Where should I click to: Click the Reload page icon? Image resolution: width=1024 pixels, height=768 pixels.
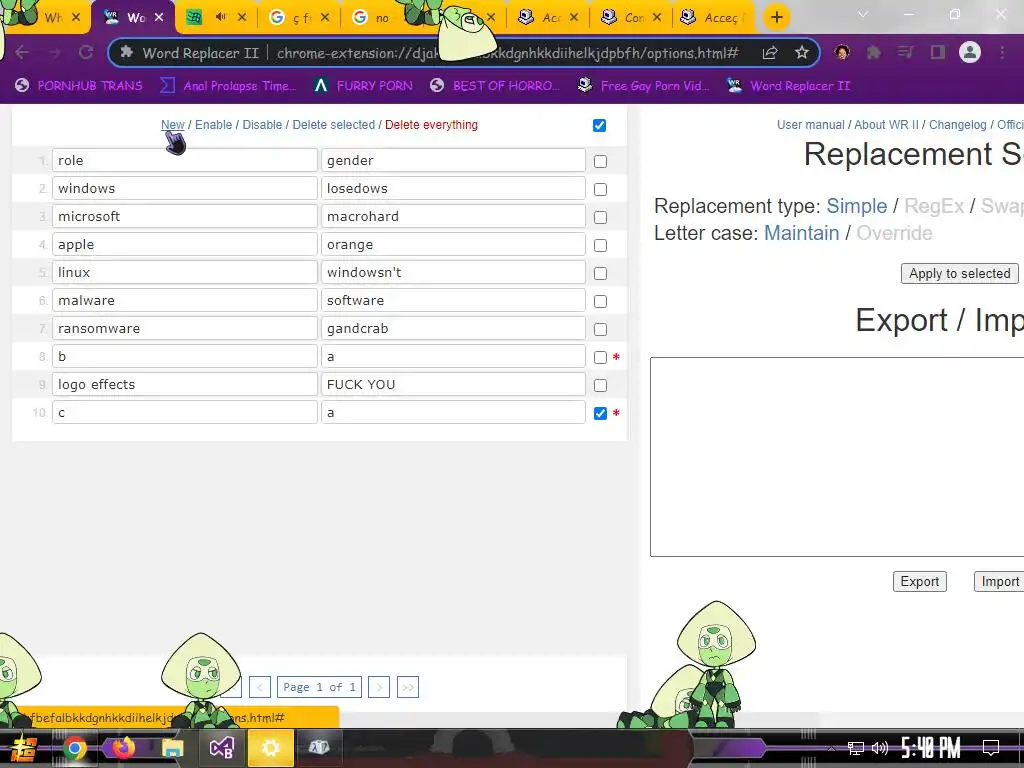[x=86, y=52]
